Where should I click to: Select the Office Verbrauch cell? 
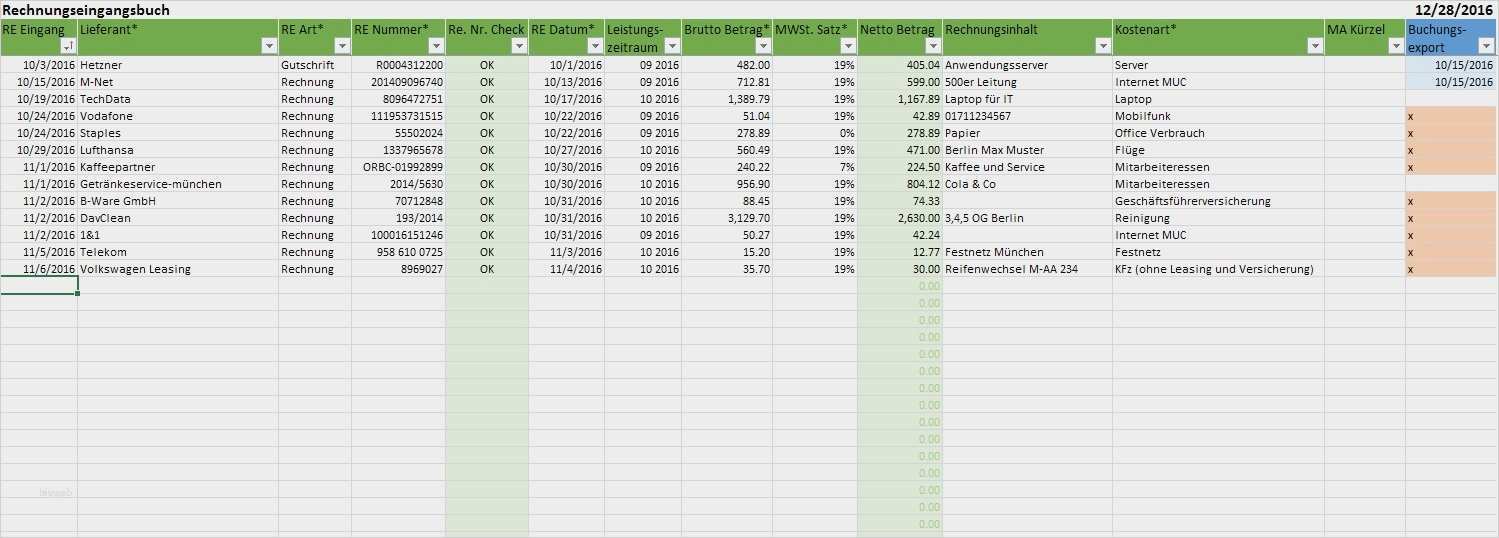[x=1218, y=133]
